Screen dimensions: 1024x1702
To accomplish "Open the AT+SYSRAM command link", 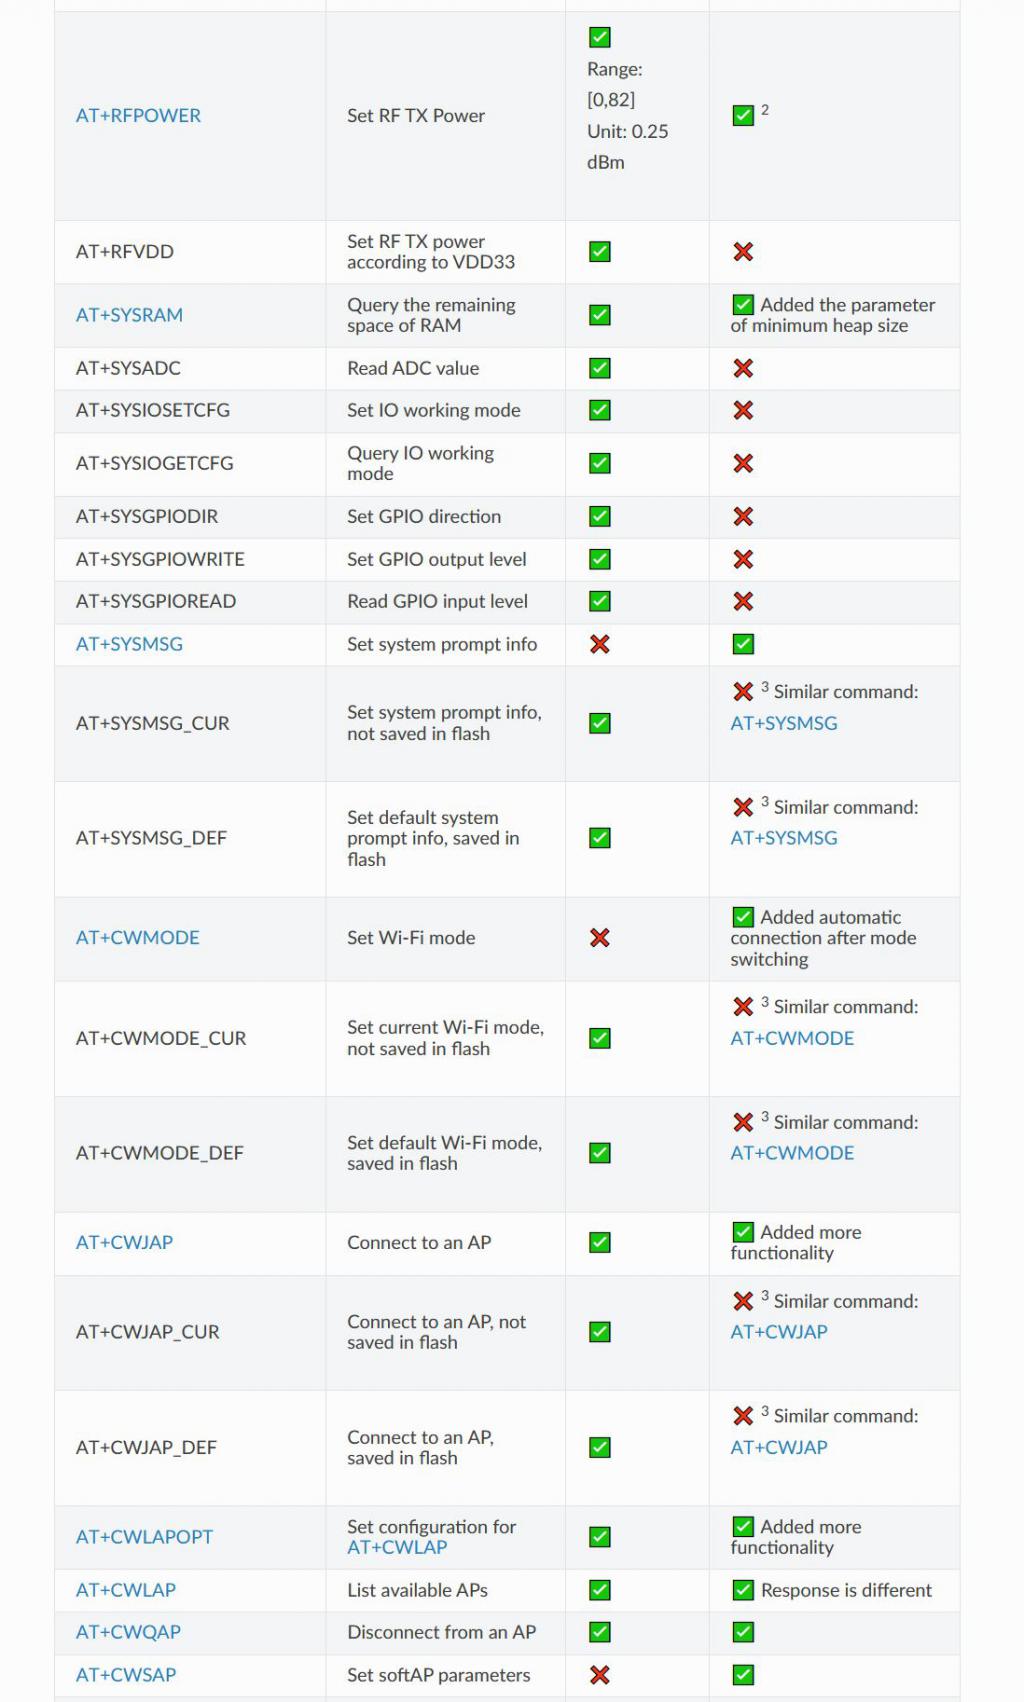I will tap(129, 315).
